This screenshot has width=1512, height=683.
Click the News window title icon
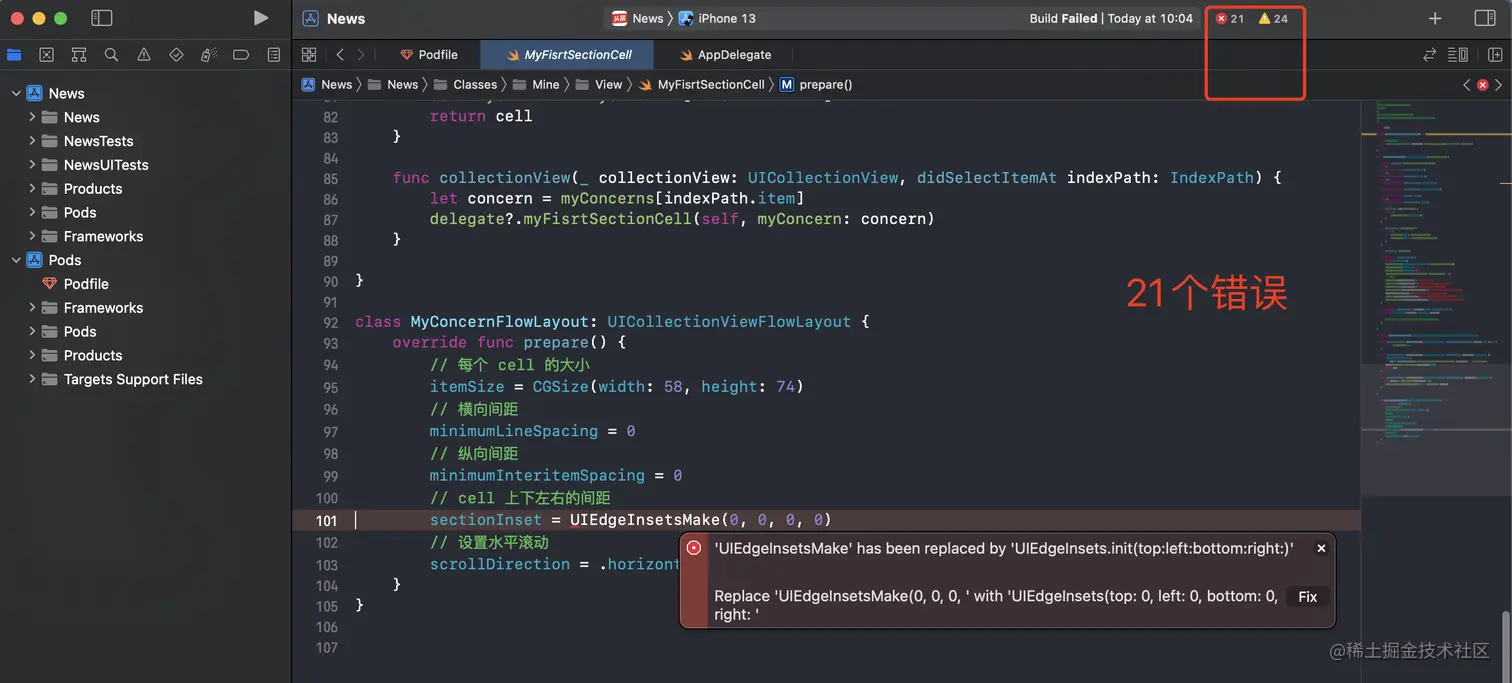311,18
